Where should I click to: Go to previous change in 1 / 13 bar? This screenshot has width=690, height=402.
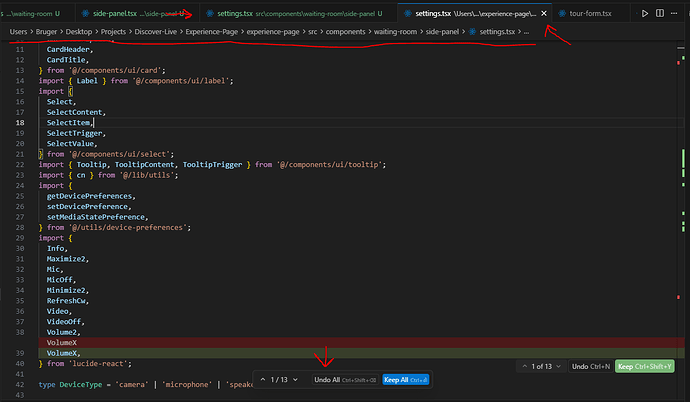(x=263, y=380)
